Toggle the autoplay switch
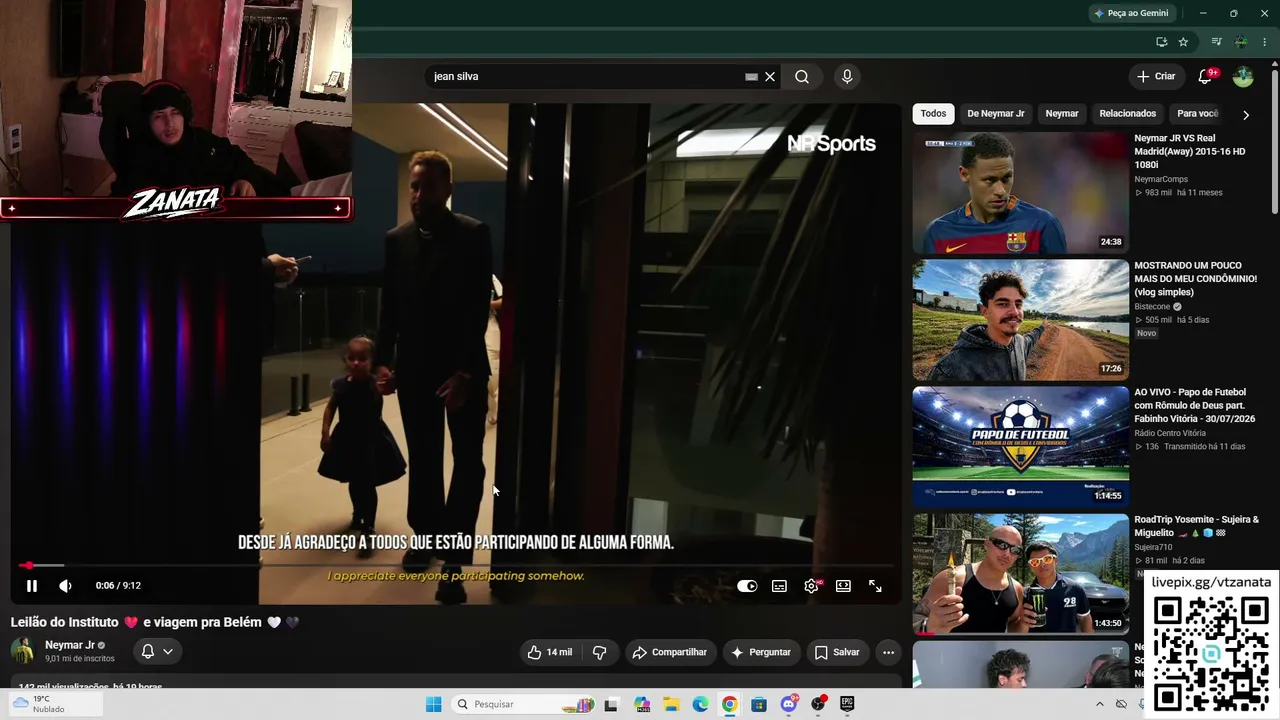1280x720 pixels. pos(747,586)
